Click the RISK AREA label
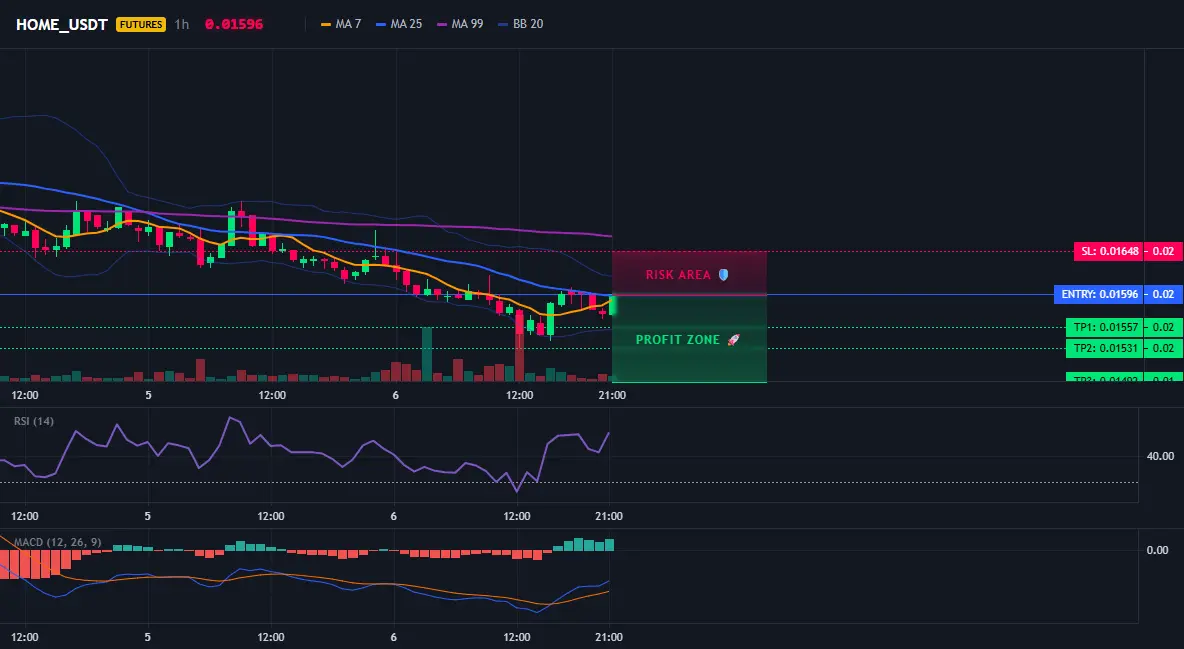This screenshot has height=649, width=1184. click(x=678, y=275)
